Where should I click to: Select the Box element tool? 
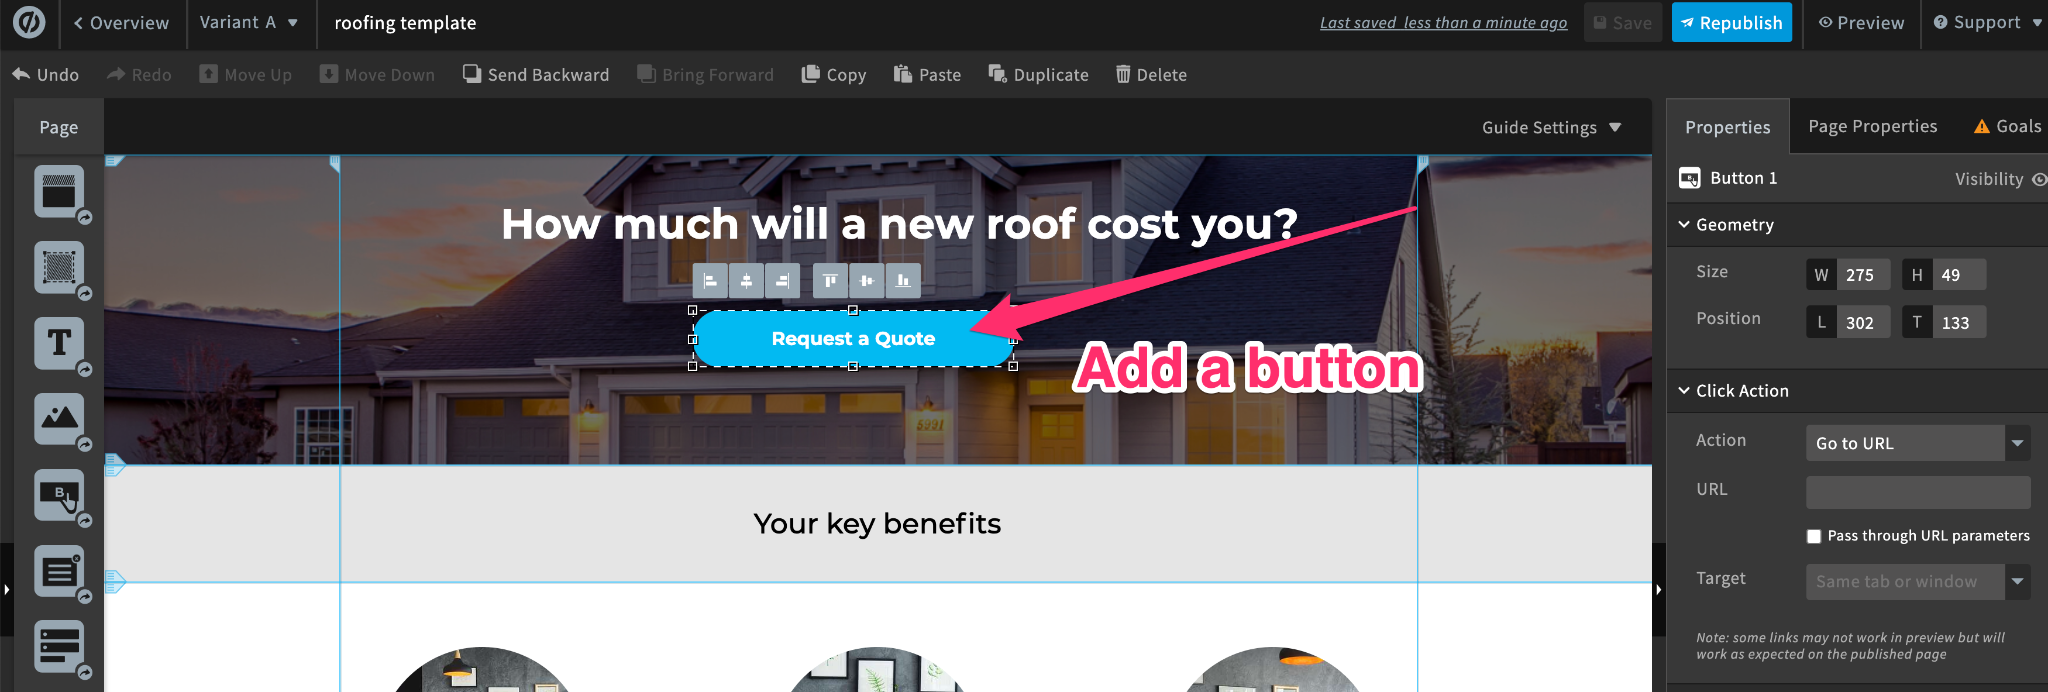coord(59,267)
